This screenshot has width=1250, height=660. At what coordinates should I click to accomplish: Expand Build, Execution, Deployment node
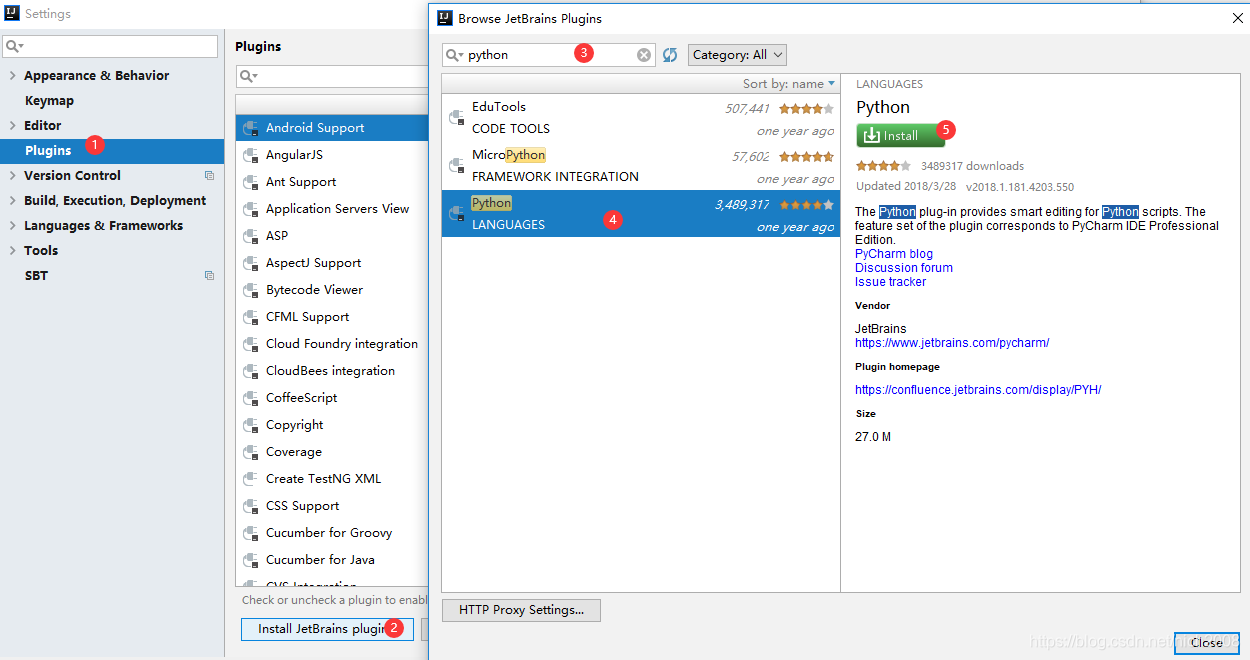pyautogui.click(x=12, y=200)
